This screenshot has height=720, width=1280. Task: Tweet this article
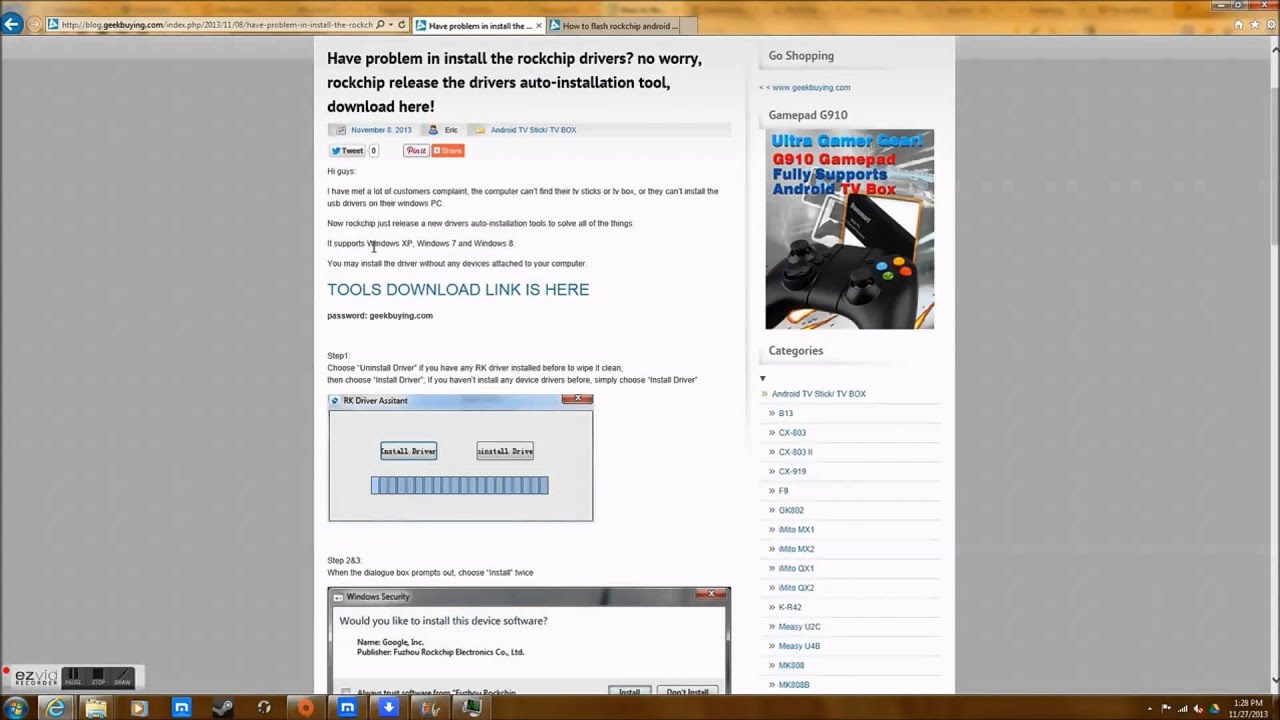click(347, 151)
